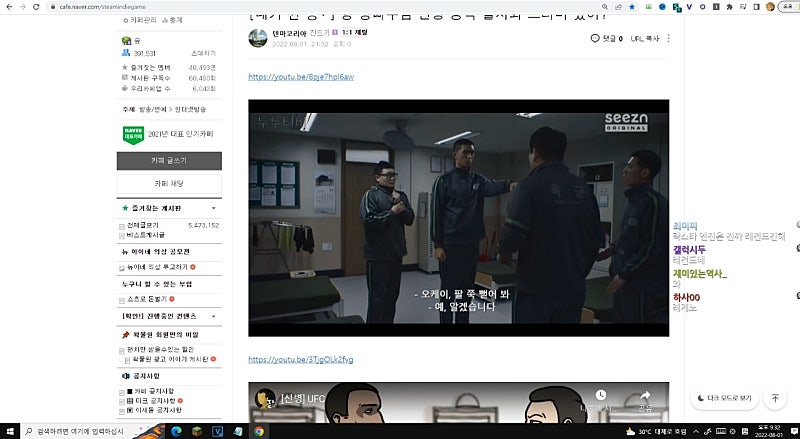Open the 카페관리 cafe management link
The width and height of the screenshot is (800, 439).
[139, 20]
